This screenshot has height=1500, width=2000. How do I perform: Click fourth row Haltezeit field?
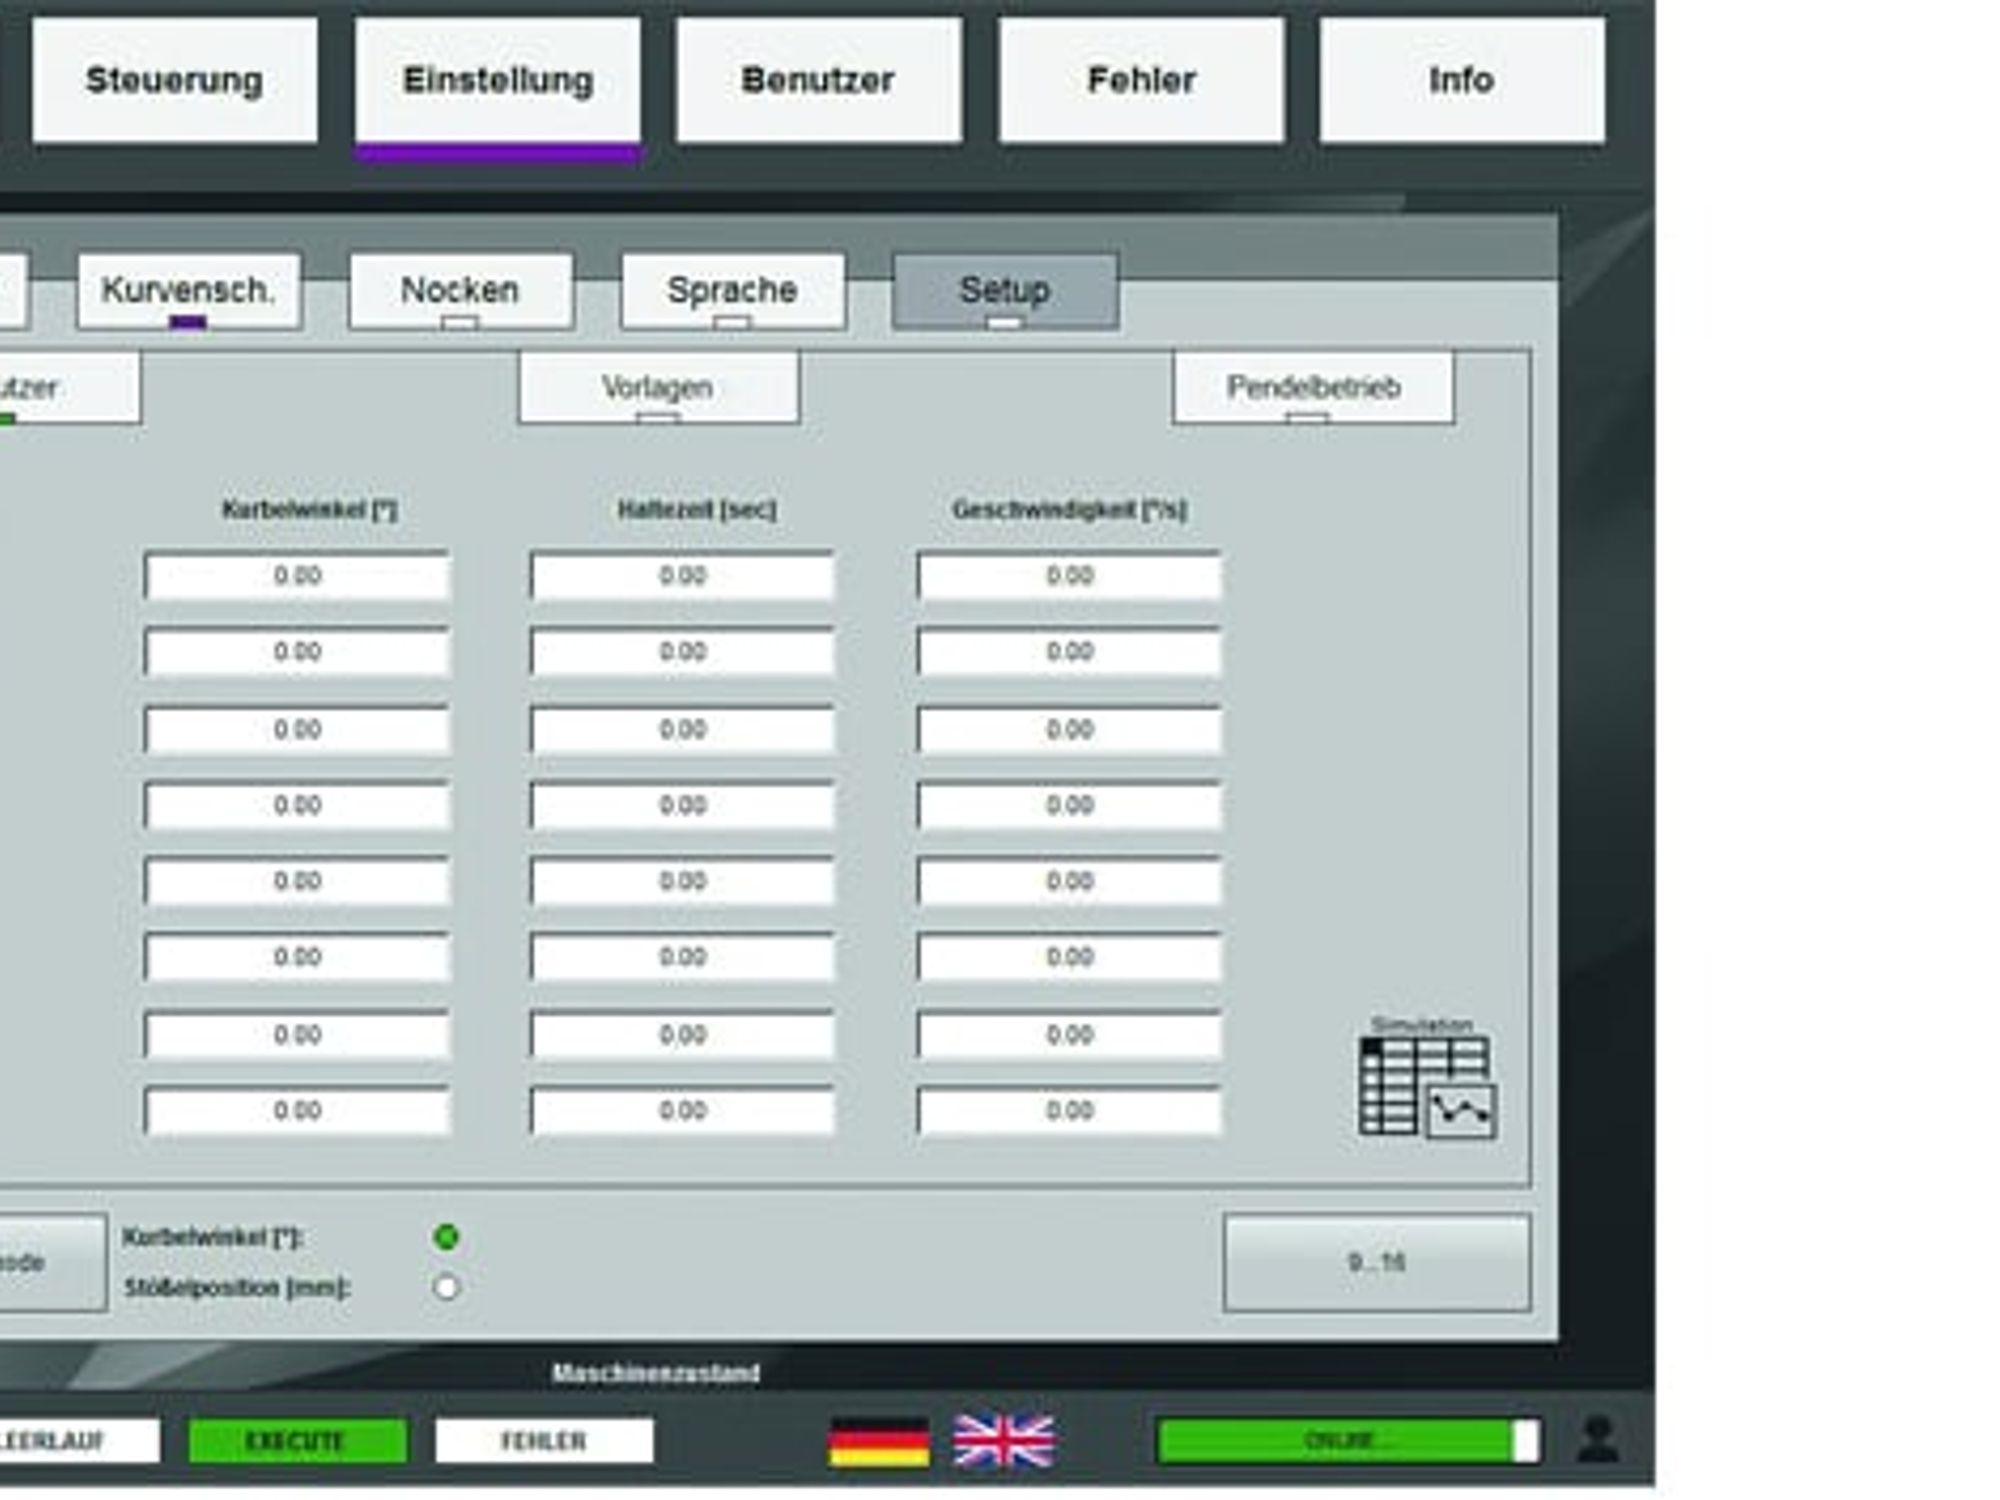(x=683, y=806)
